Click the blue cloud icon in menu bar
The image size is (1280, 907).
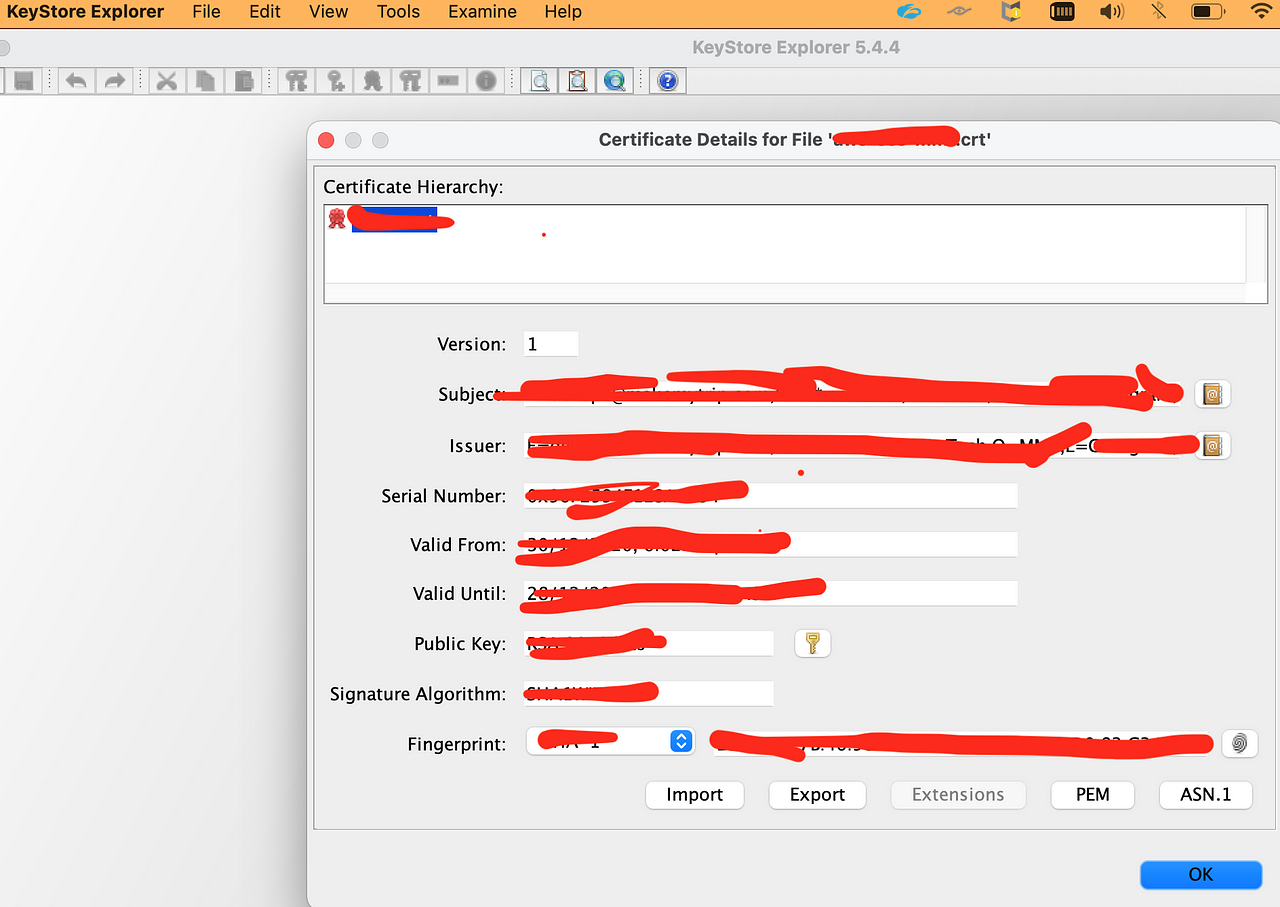(909, 12)
